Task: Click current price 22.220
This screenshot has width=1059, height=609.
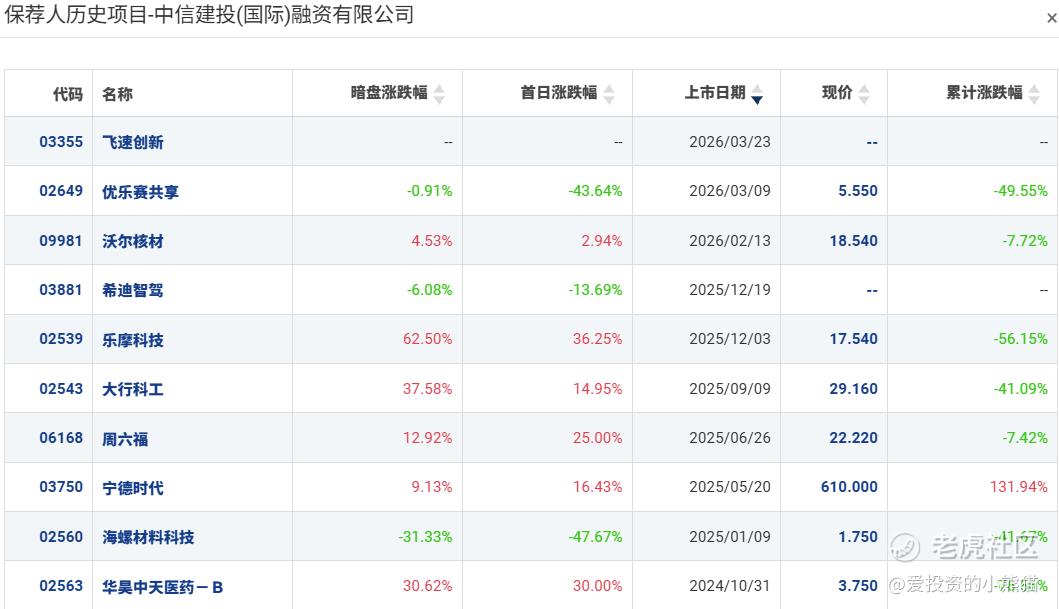Action: tap(854, 438)
